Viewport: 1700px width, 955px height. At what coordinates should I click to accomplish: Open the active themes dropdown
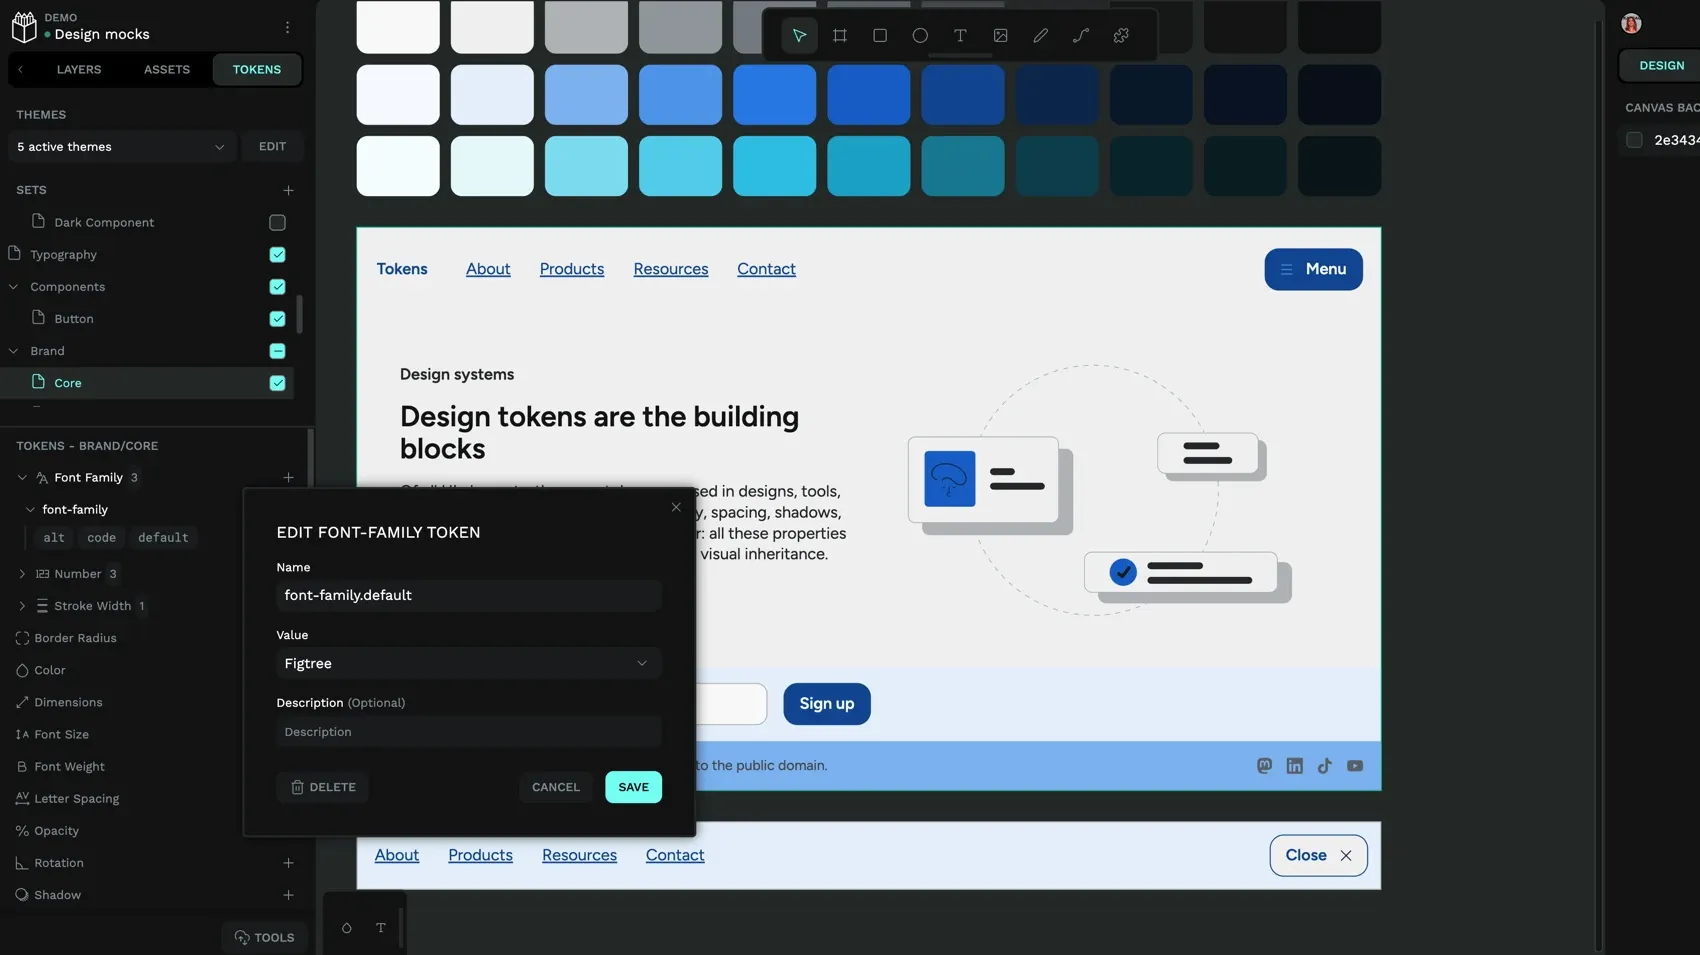[121, 147]
